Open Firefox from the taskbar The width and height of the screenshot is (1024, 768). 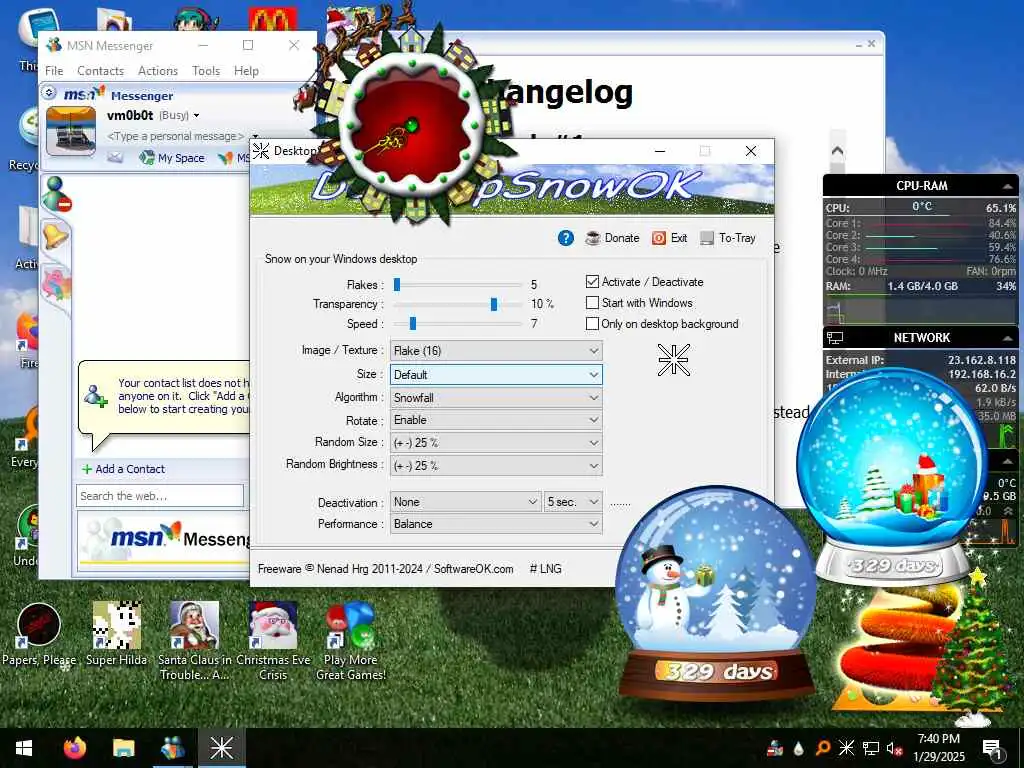[74, 748]
